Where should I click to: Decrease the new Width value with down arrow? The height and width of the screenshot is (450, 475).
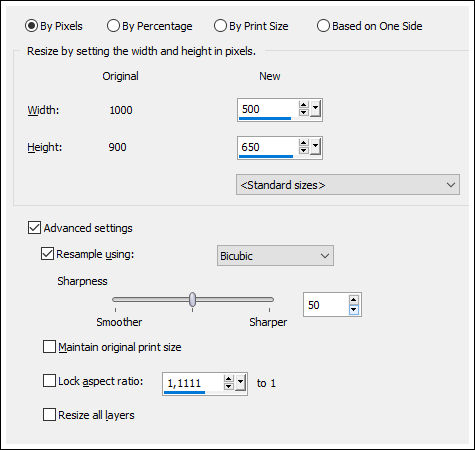[303, 113]
